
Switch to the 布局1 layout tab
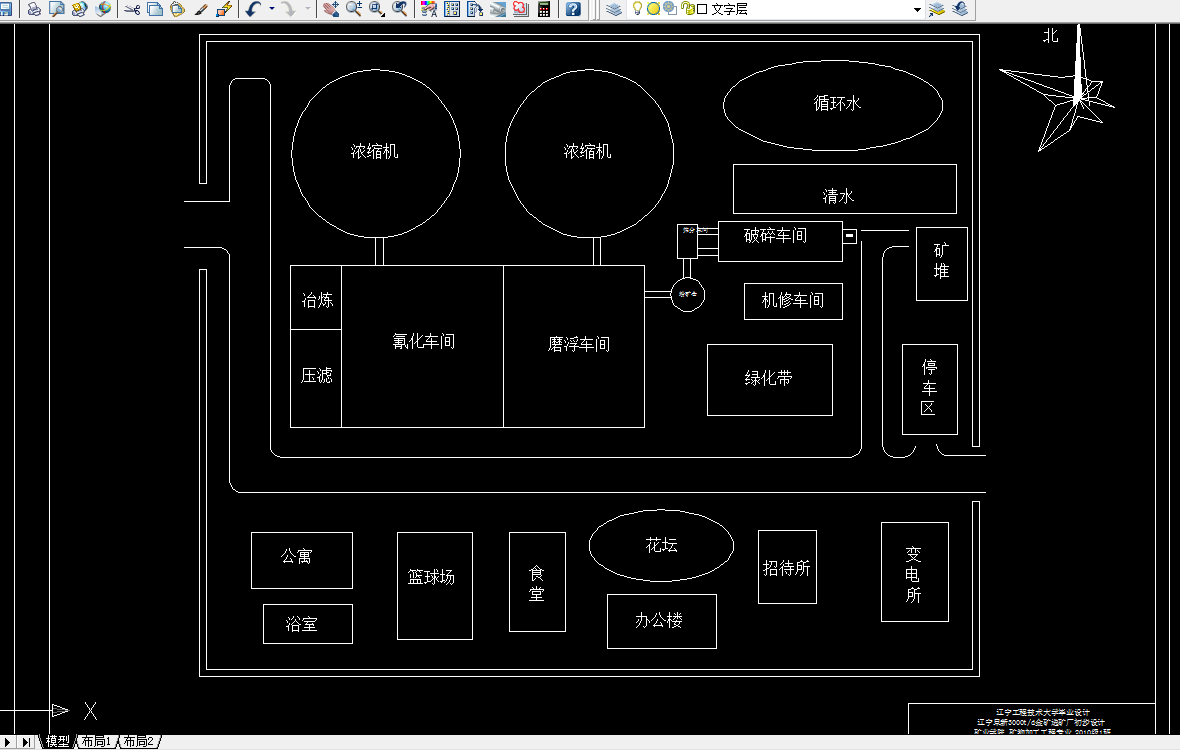(x=95, y=742)
